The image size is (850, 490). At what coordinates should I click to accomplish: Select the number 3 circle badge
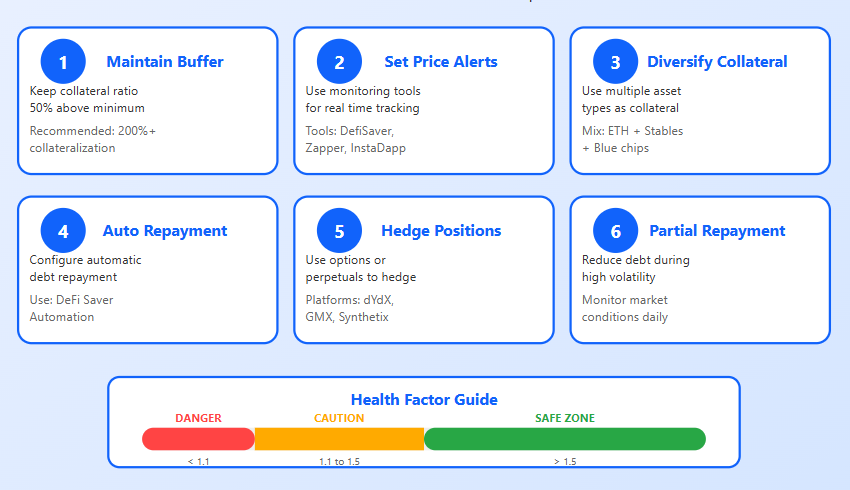tap(615, 62)
